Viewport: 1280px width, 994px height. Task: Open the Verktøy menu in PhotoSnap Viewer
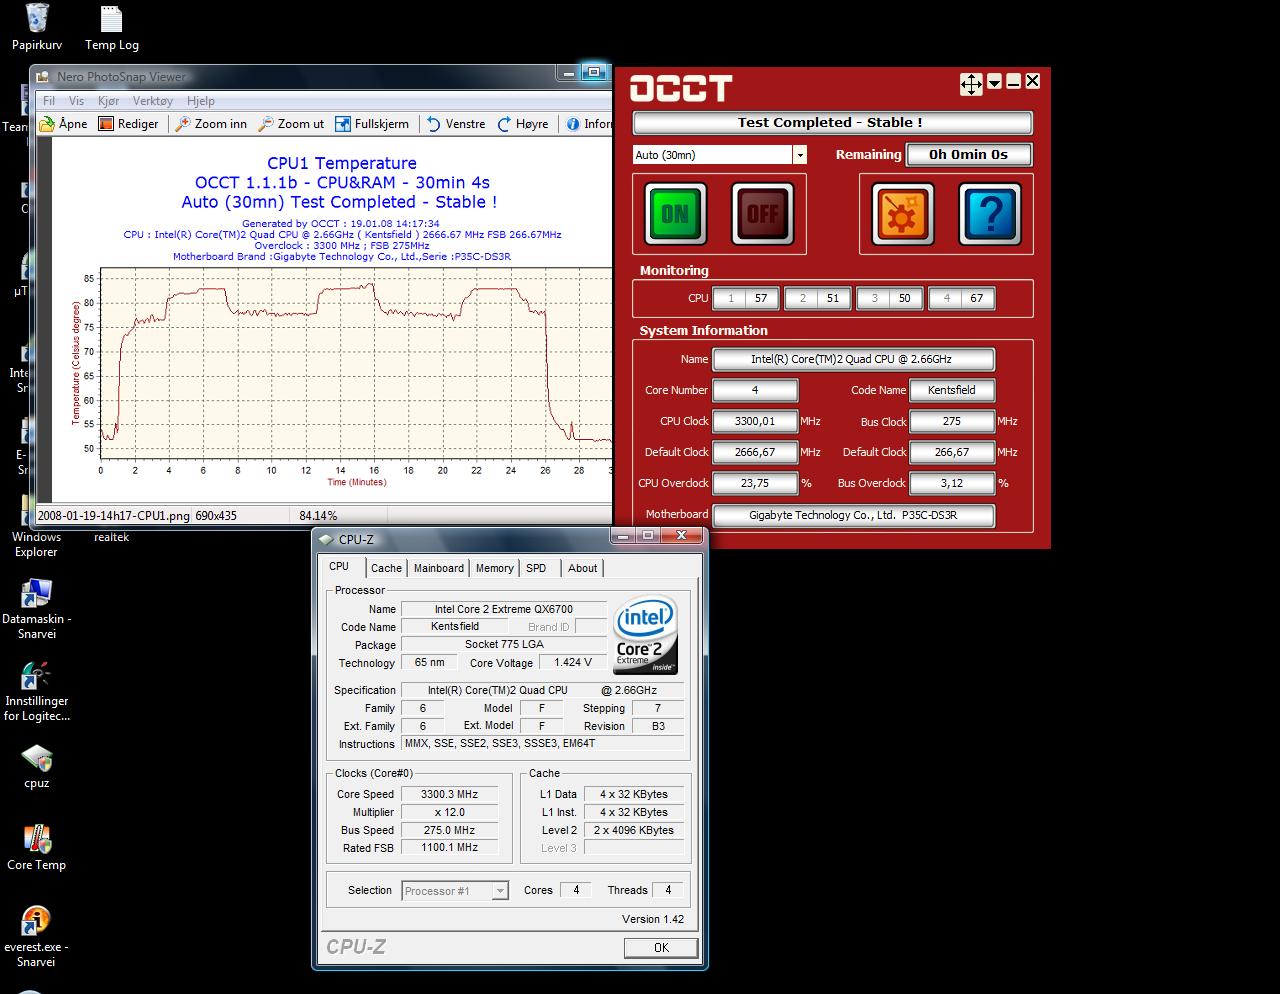(x=153, y=101)
